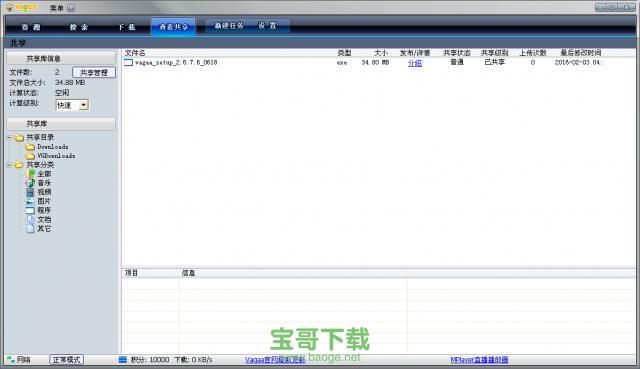
Task: Switch to the 下载 tab
Action: point(127,27)
